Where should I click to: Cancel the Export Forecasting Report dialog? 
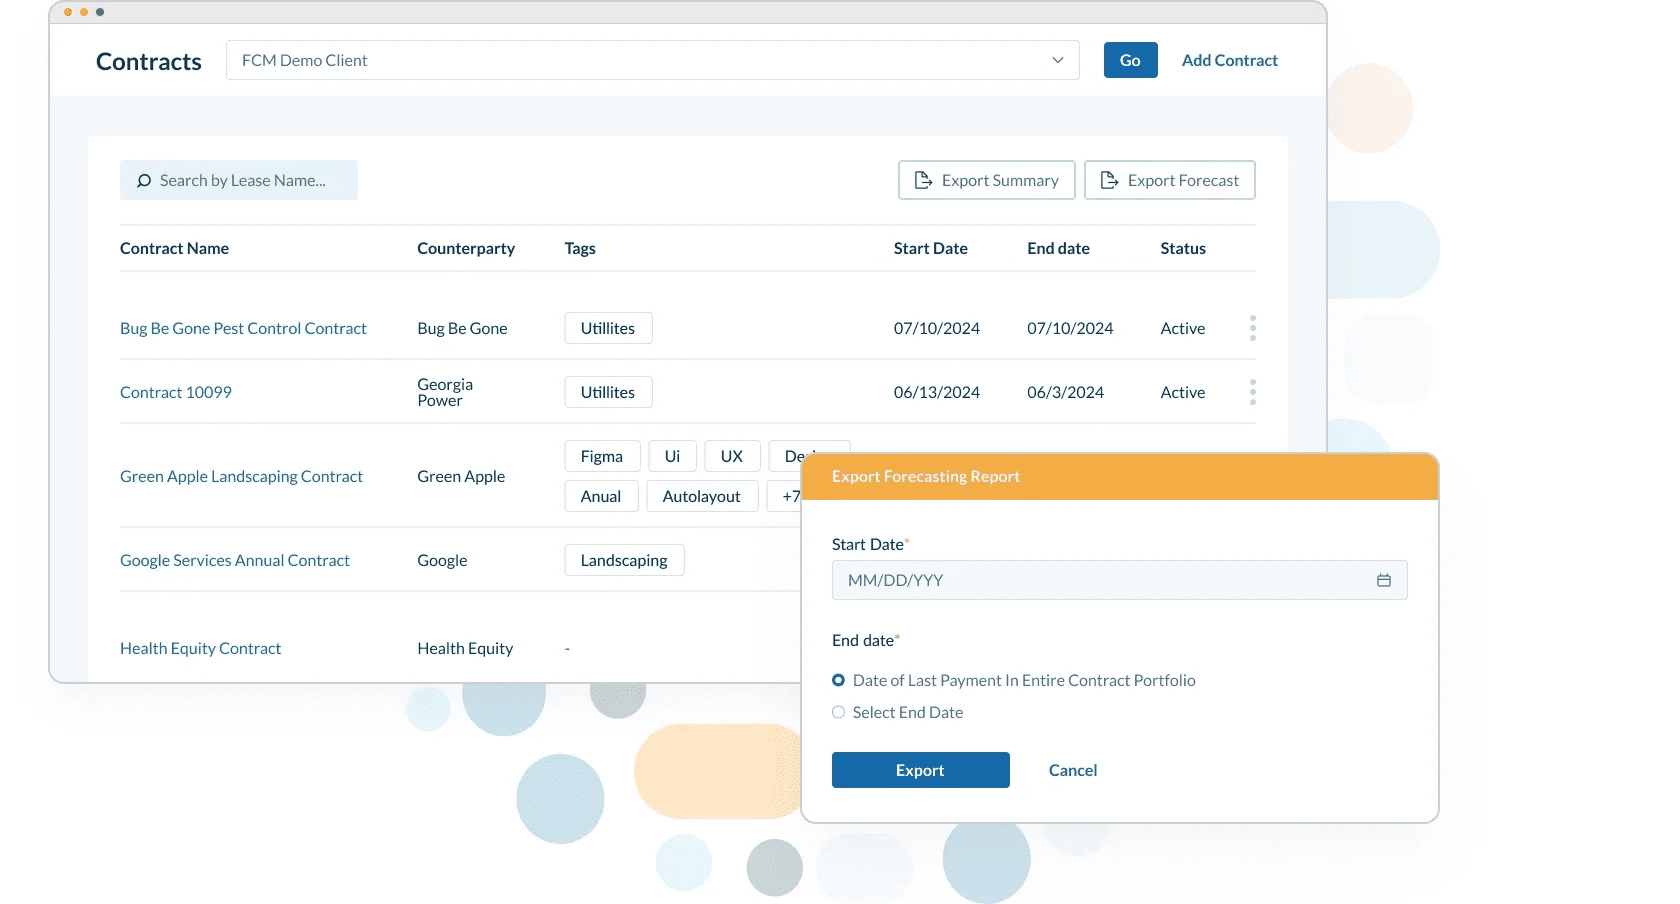click(1072, 770)
